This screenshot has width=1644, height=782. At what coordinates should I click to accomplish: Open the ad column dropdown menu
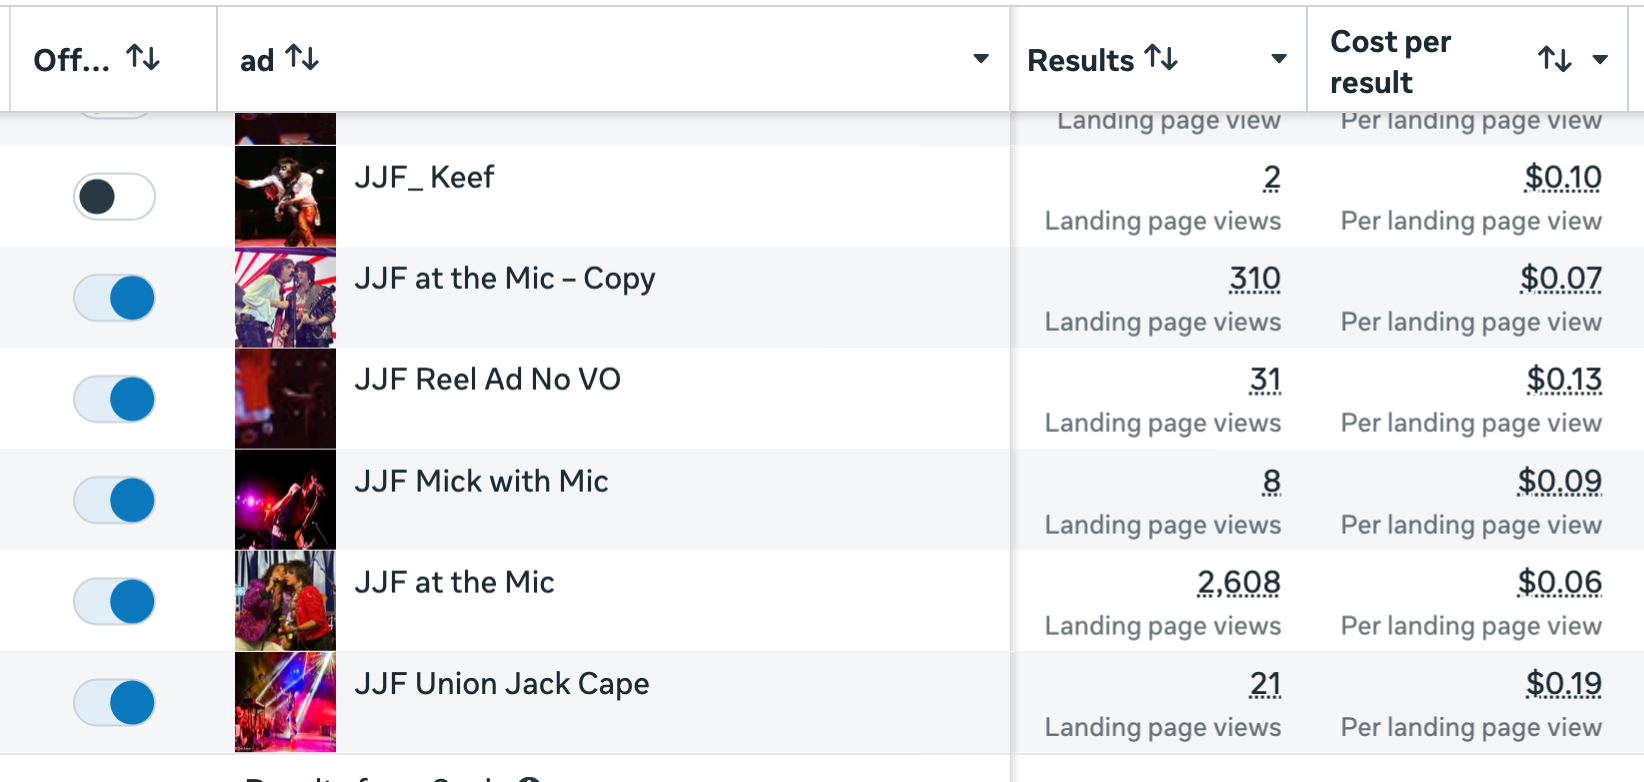tap(981, 59)
